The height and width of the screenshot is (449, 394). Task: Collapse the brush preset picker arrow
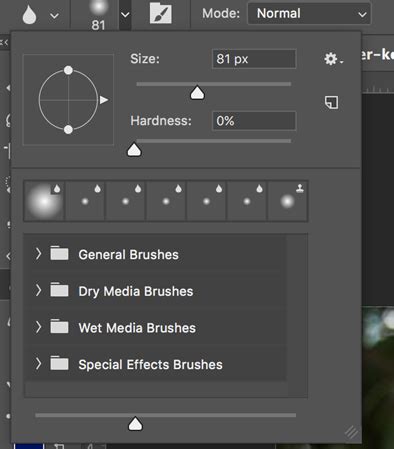[x=125, y=15]
